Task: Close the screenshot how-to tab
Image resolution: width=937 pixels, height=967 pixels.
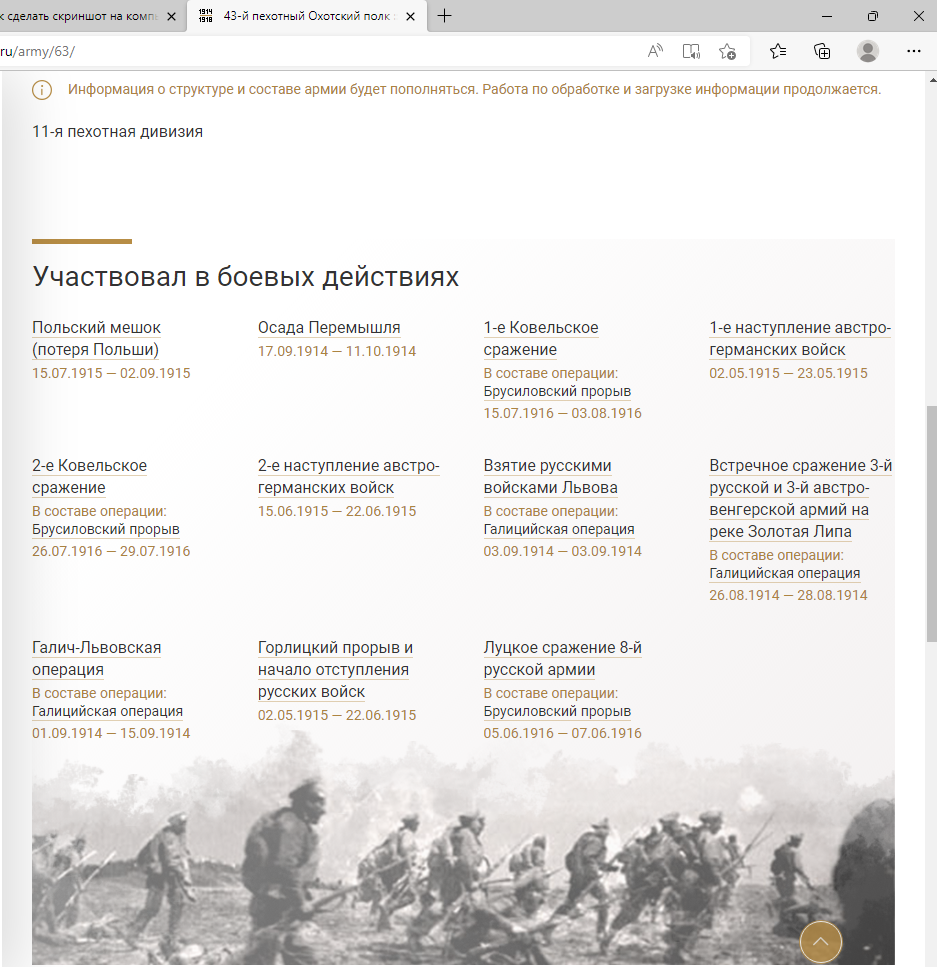Action: (x=171, y=16)
